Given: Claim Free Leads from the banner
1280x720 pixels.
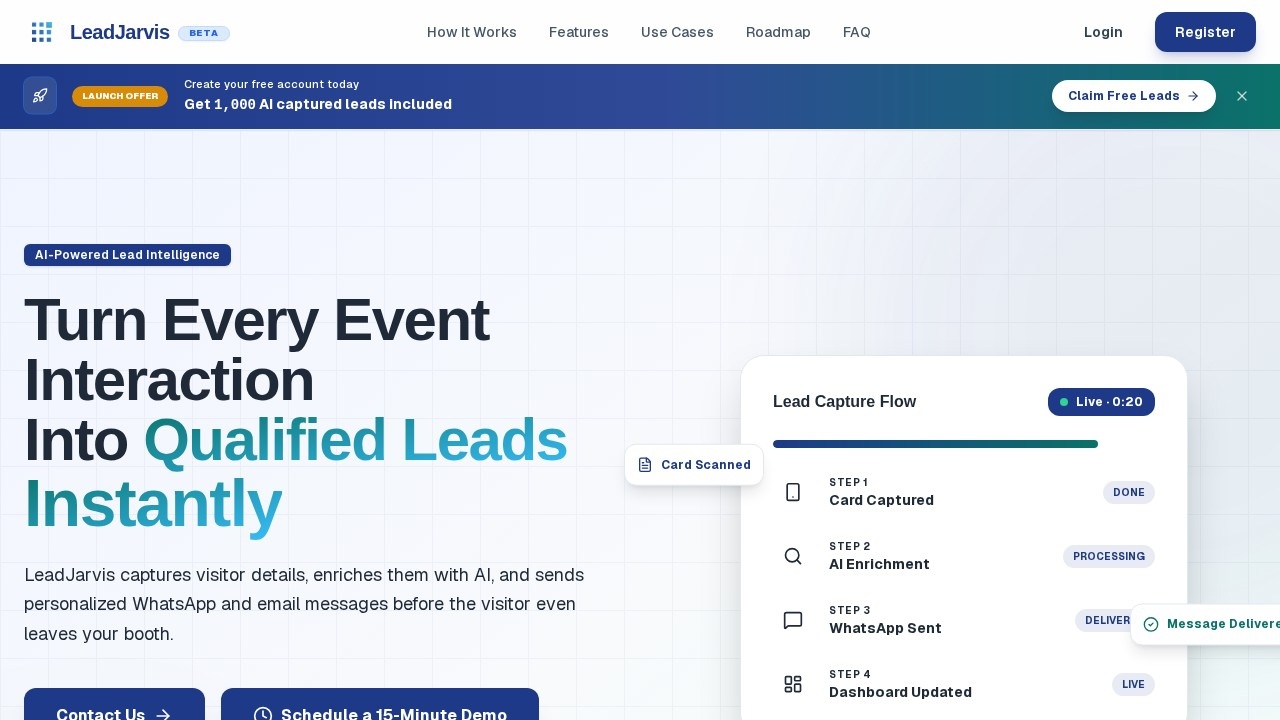Looking at the screenshot, I should tap(1134, 96).
